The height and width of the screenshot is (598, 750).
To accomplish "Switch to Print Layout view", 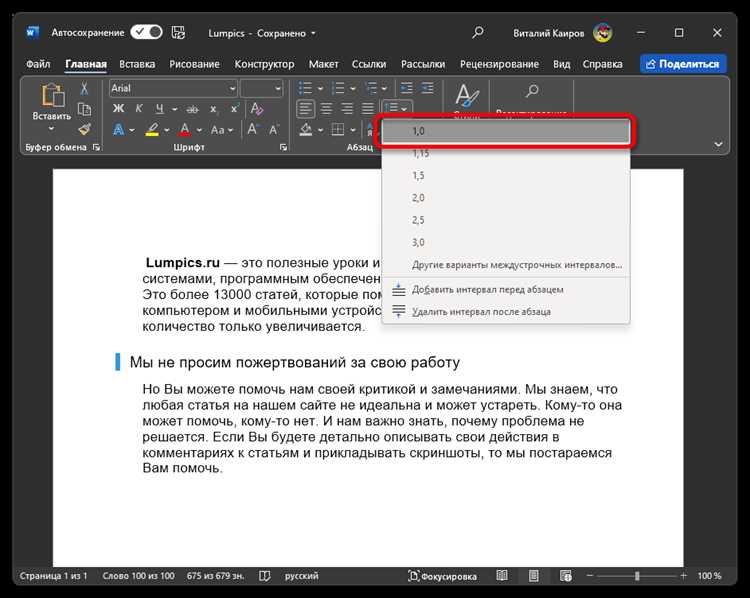I will coord(533,576).
